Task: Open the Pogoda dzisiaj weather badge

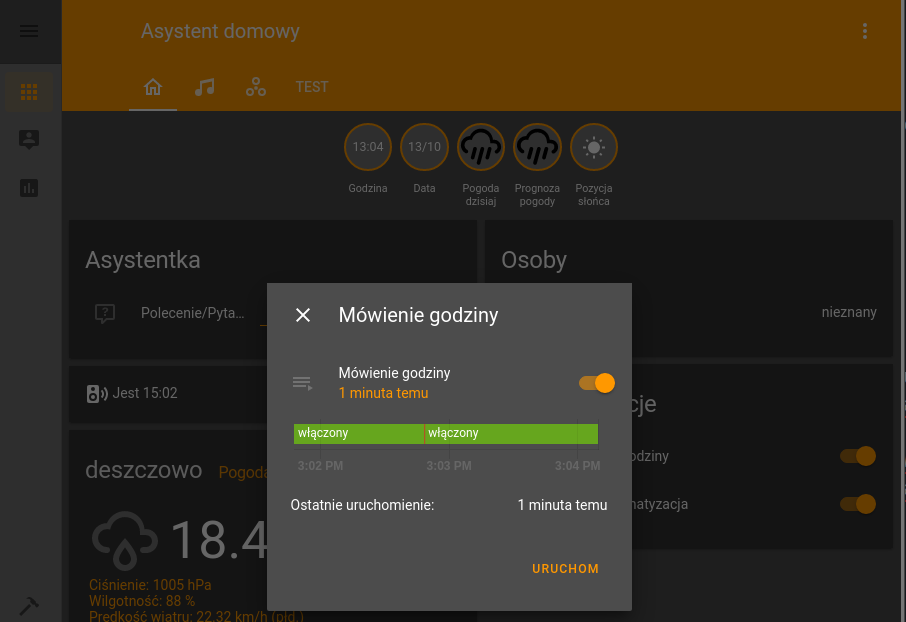Action: point(481,146)
